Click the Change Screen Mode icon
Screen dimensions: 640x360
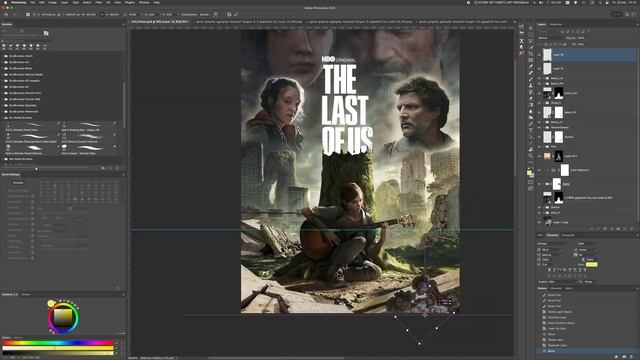coord(531,189)
